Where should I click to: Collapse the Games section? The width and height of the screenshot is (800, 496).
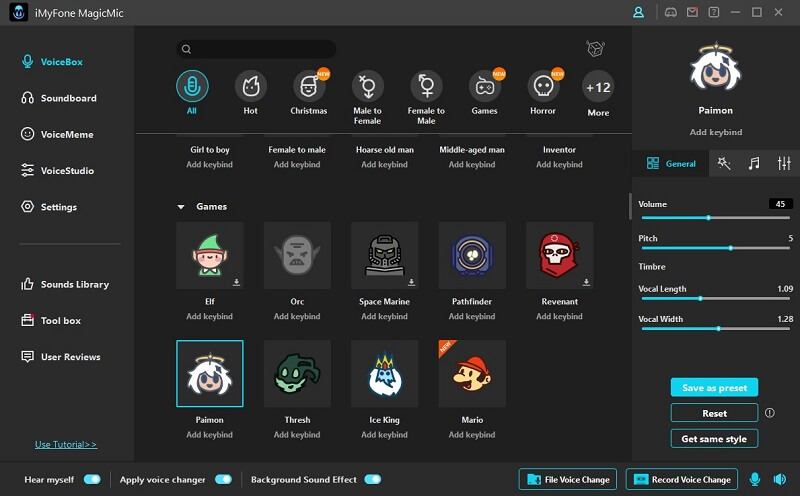(x=181, y=207)
